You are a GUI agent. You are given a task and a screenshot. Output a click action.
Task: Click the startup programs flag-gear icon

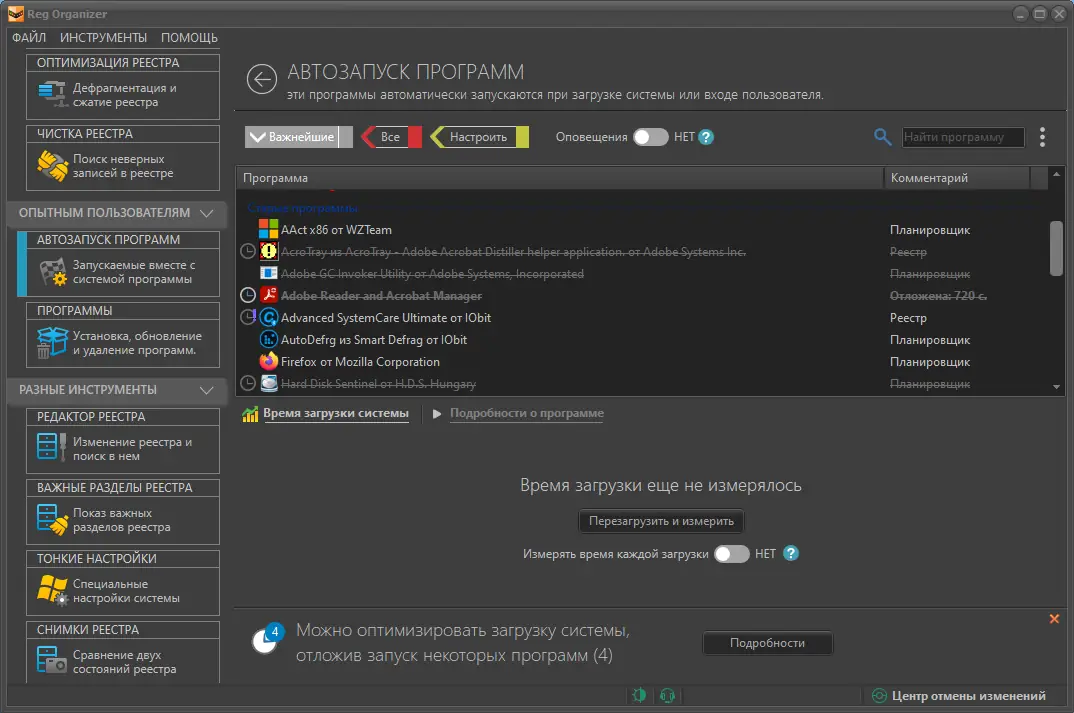point(53,272)
